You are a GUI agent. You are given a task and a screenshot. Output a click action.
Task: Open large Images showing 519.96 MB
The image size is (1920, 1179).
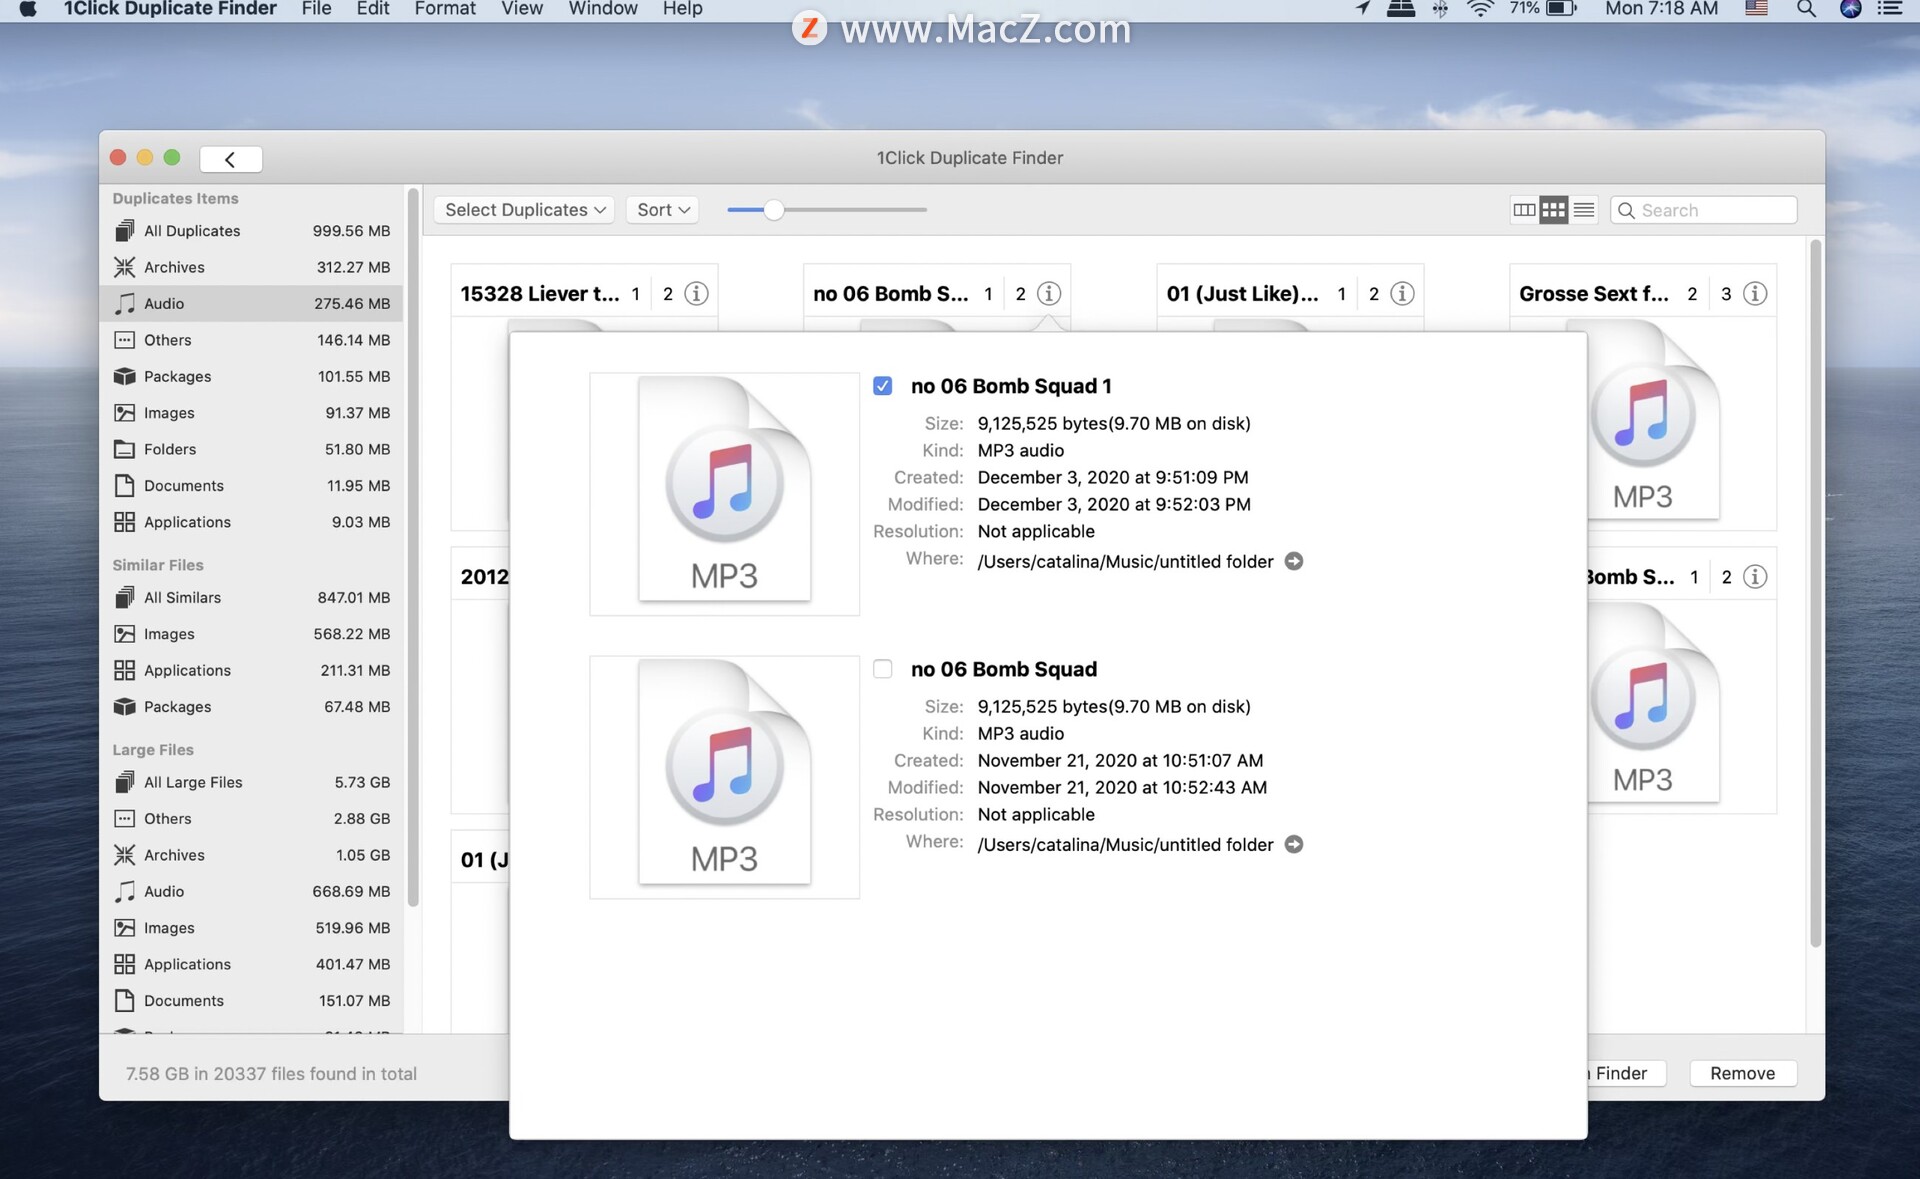click(x=251, y=929)
